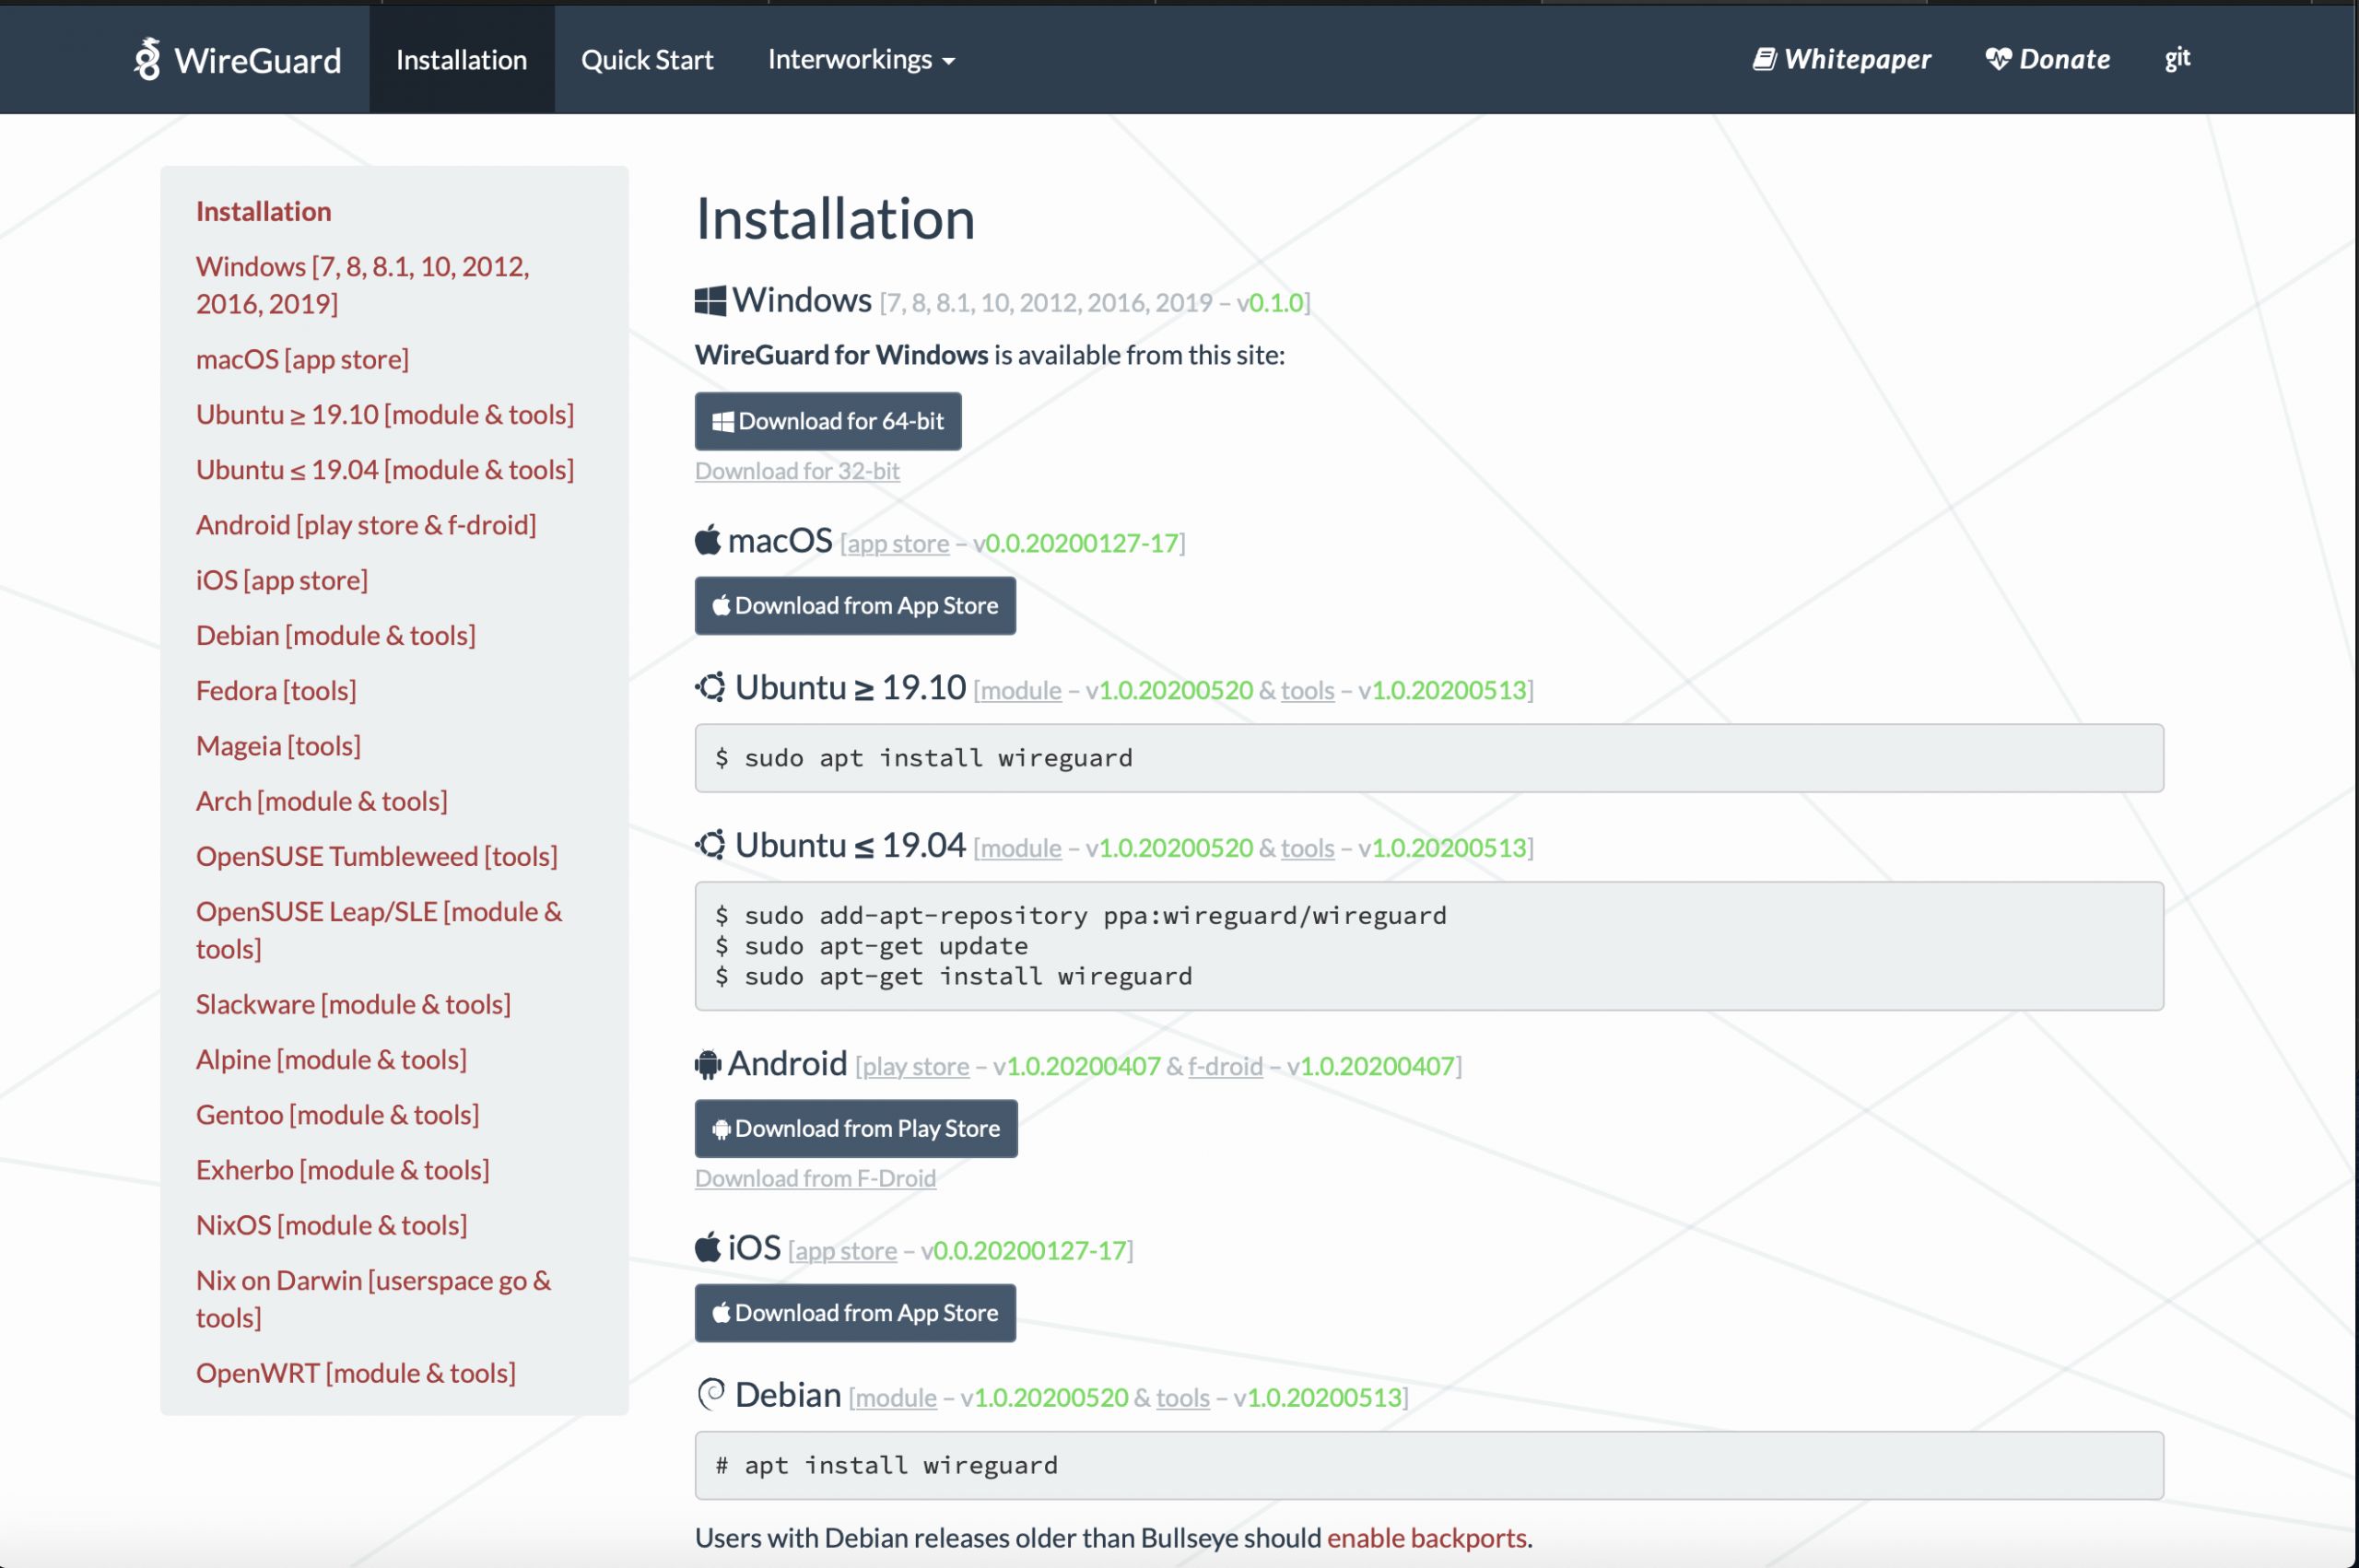The width and height of the screenshot is (2359, 1568).
Task: Open tools link in Ubuntu ≥ 19.10 heading
Action: click(1307, 690)
